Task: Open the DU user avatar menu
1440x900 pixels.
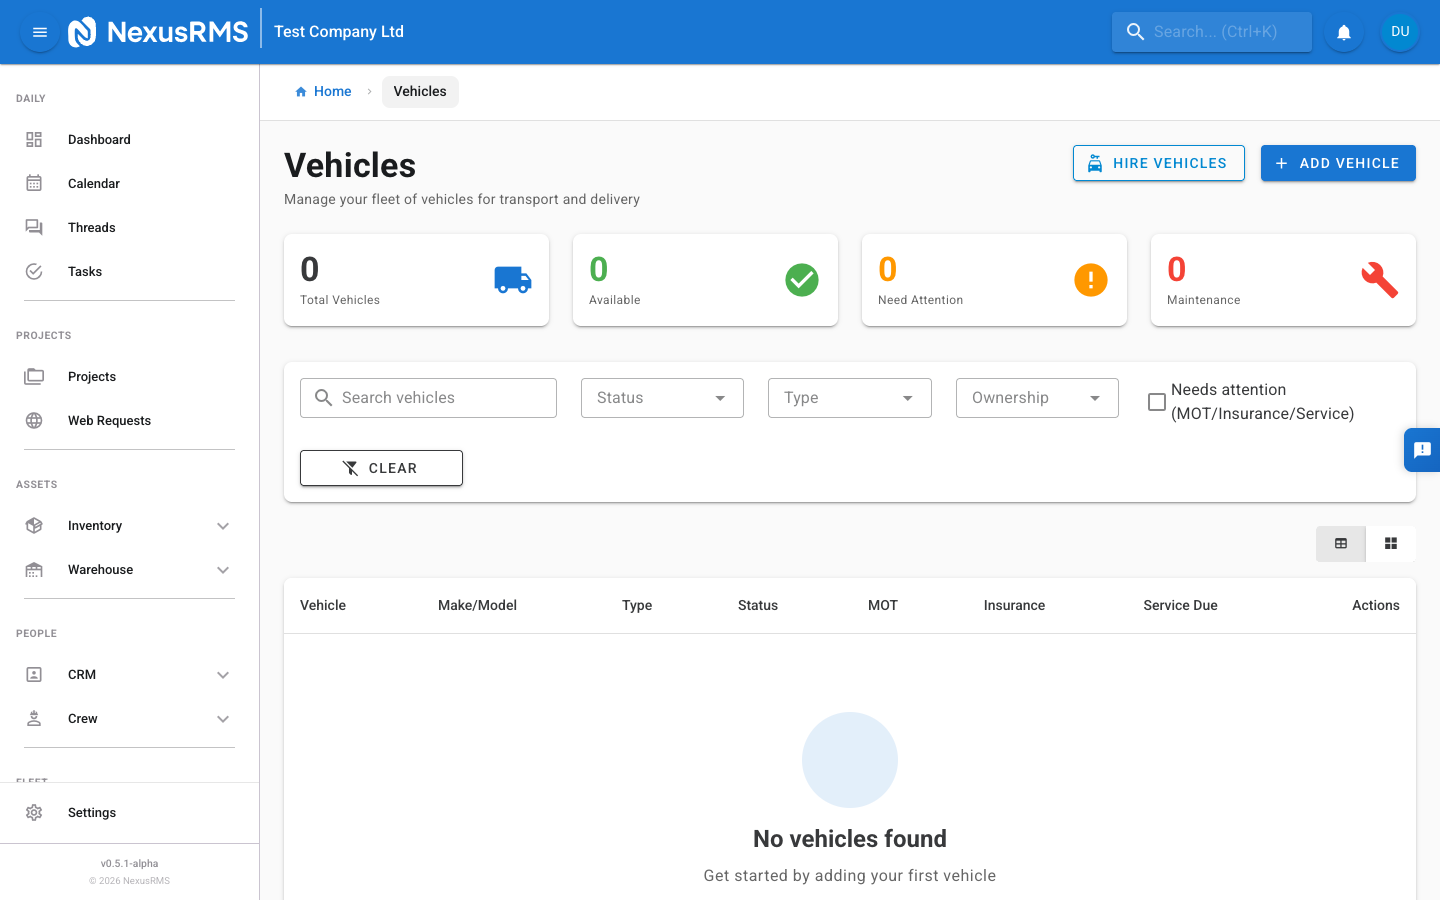Action: (x=1399, y=31)
